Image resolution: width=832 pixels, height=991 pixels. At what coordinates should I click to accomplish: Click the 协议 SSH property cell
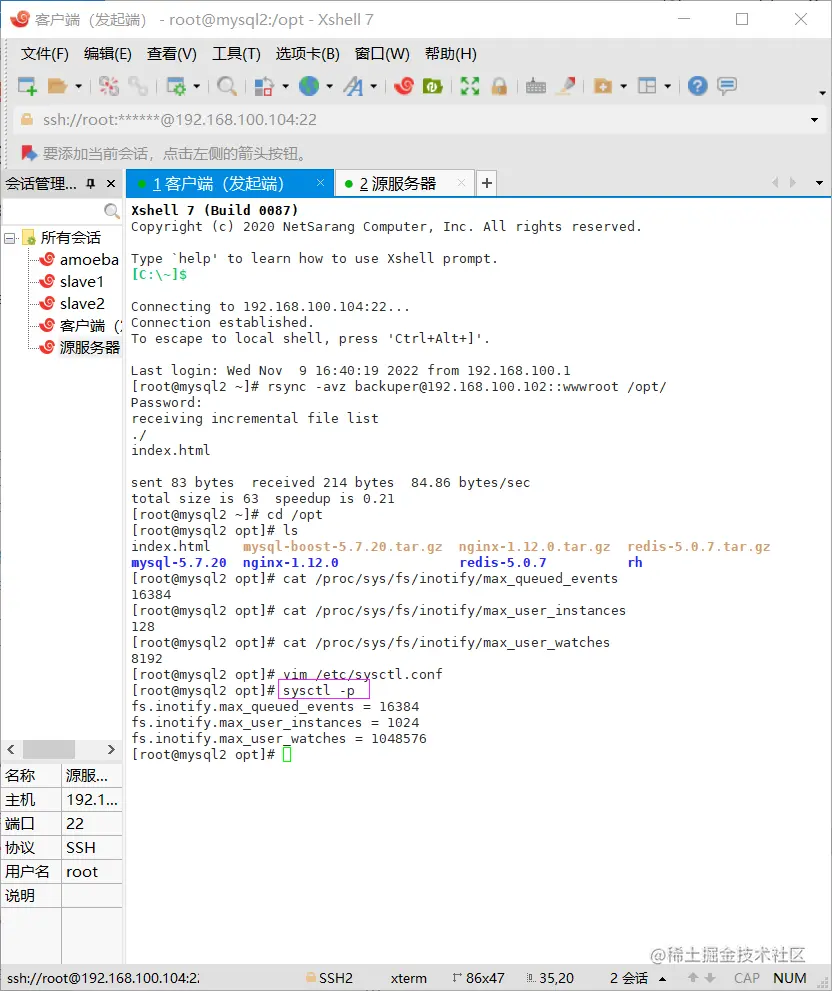(x=92, y=848)
